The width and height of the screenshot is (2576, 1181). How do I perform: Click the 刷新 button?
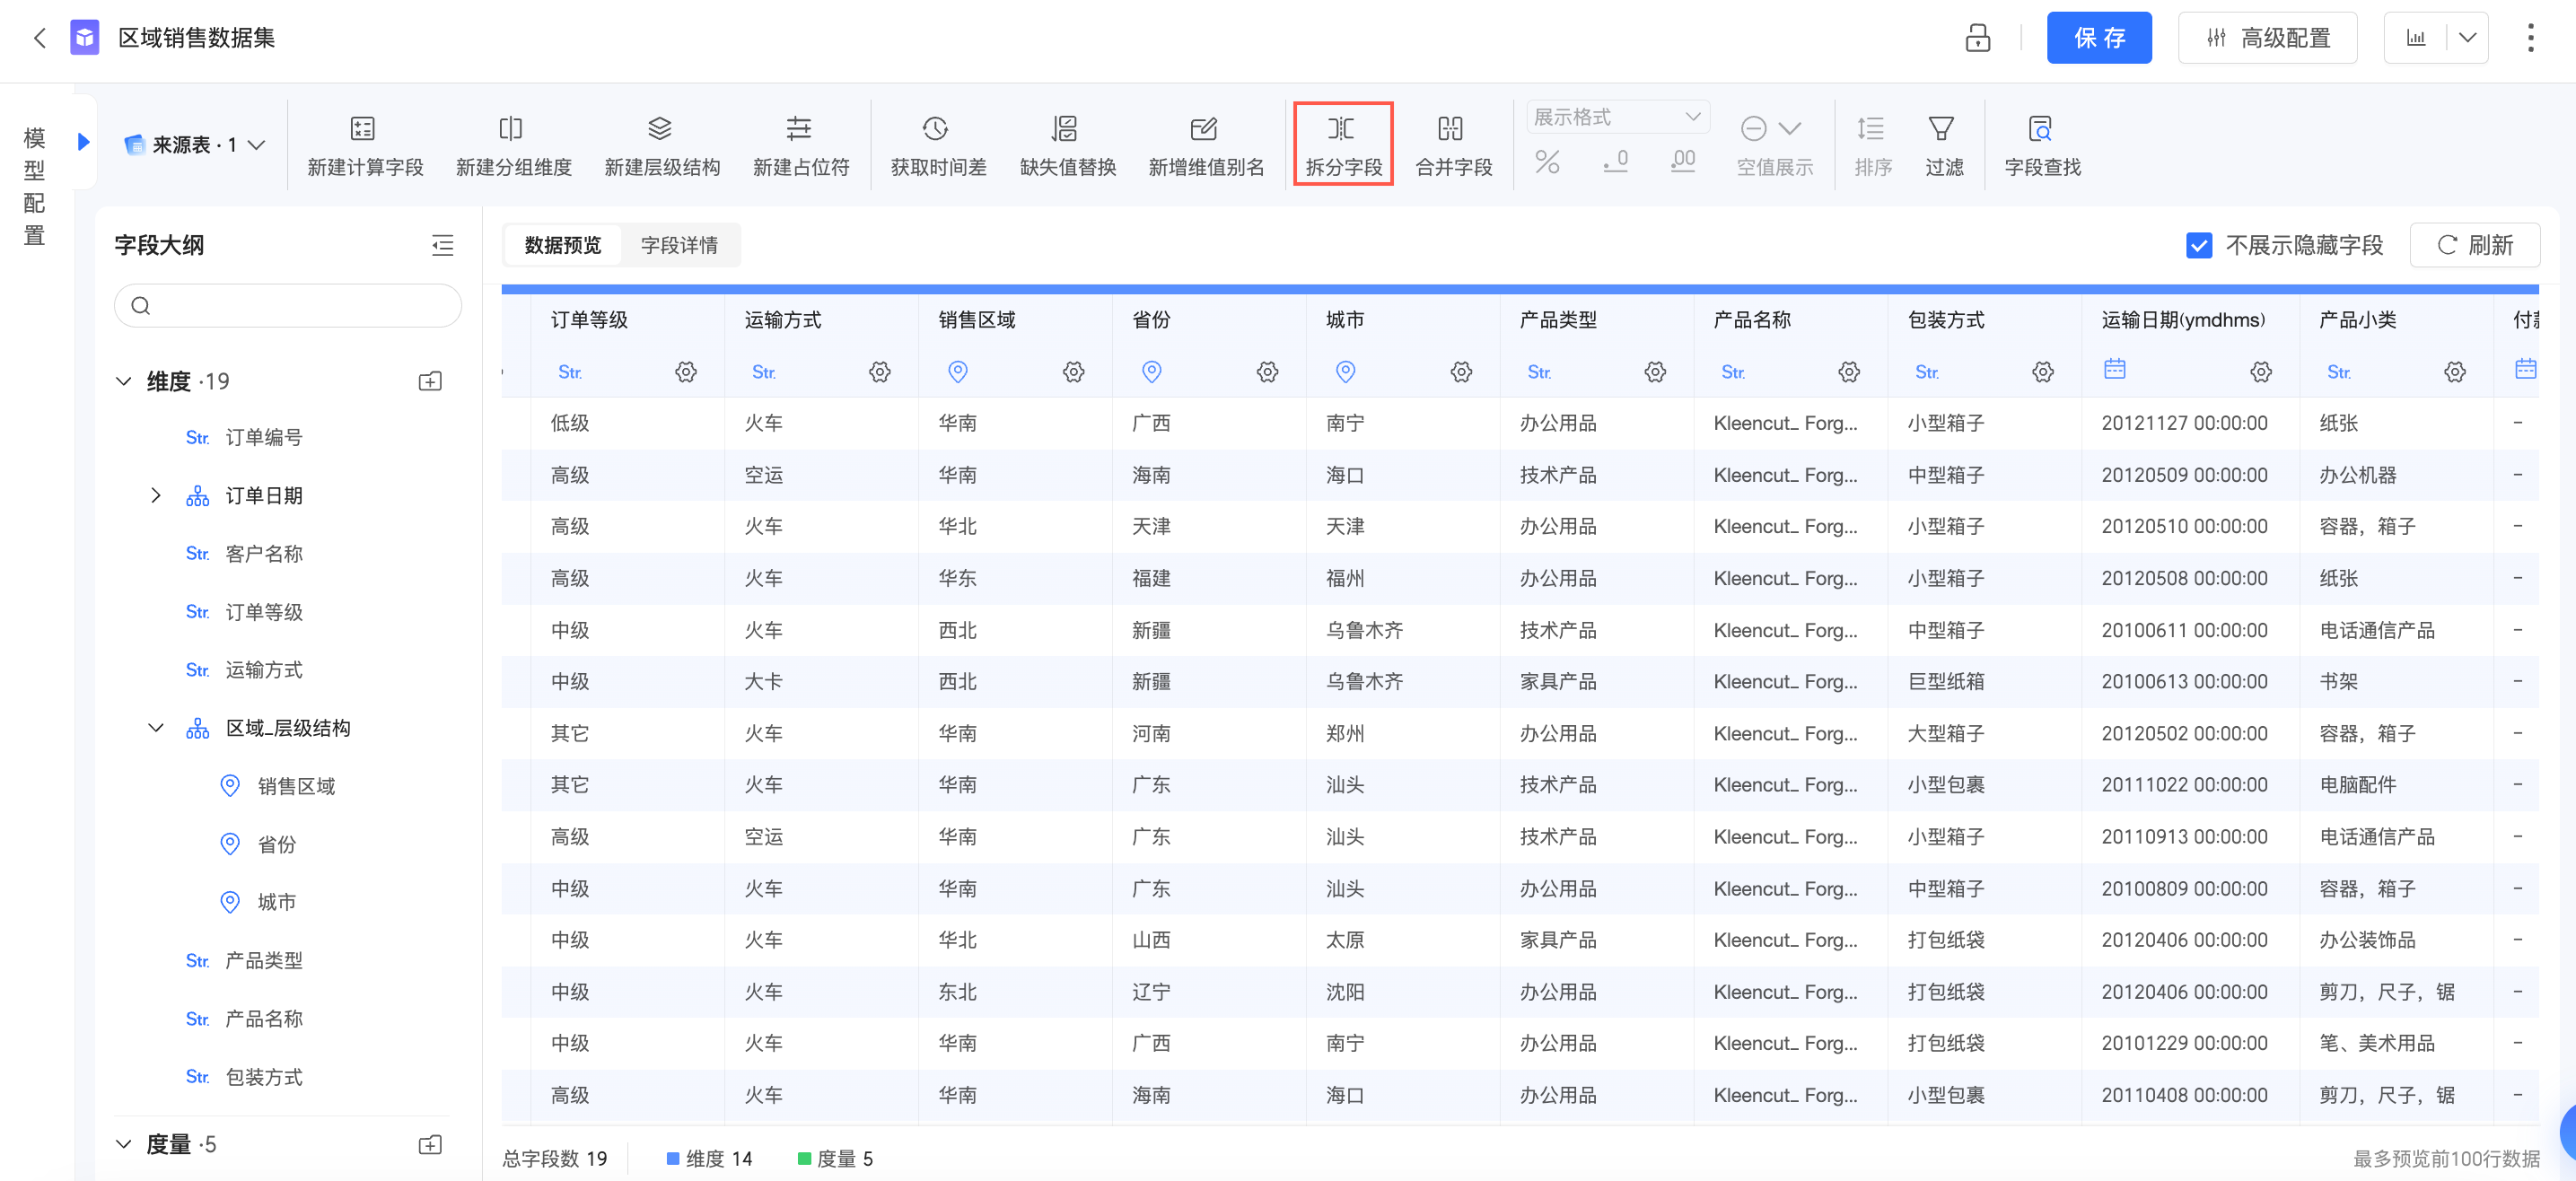point(2474,246)
